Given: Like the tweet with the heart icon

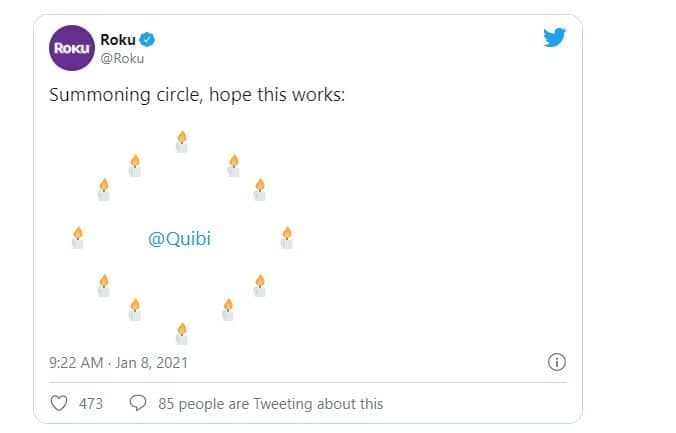Looking at the screenshot, I should point(59,403).
